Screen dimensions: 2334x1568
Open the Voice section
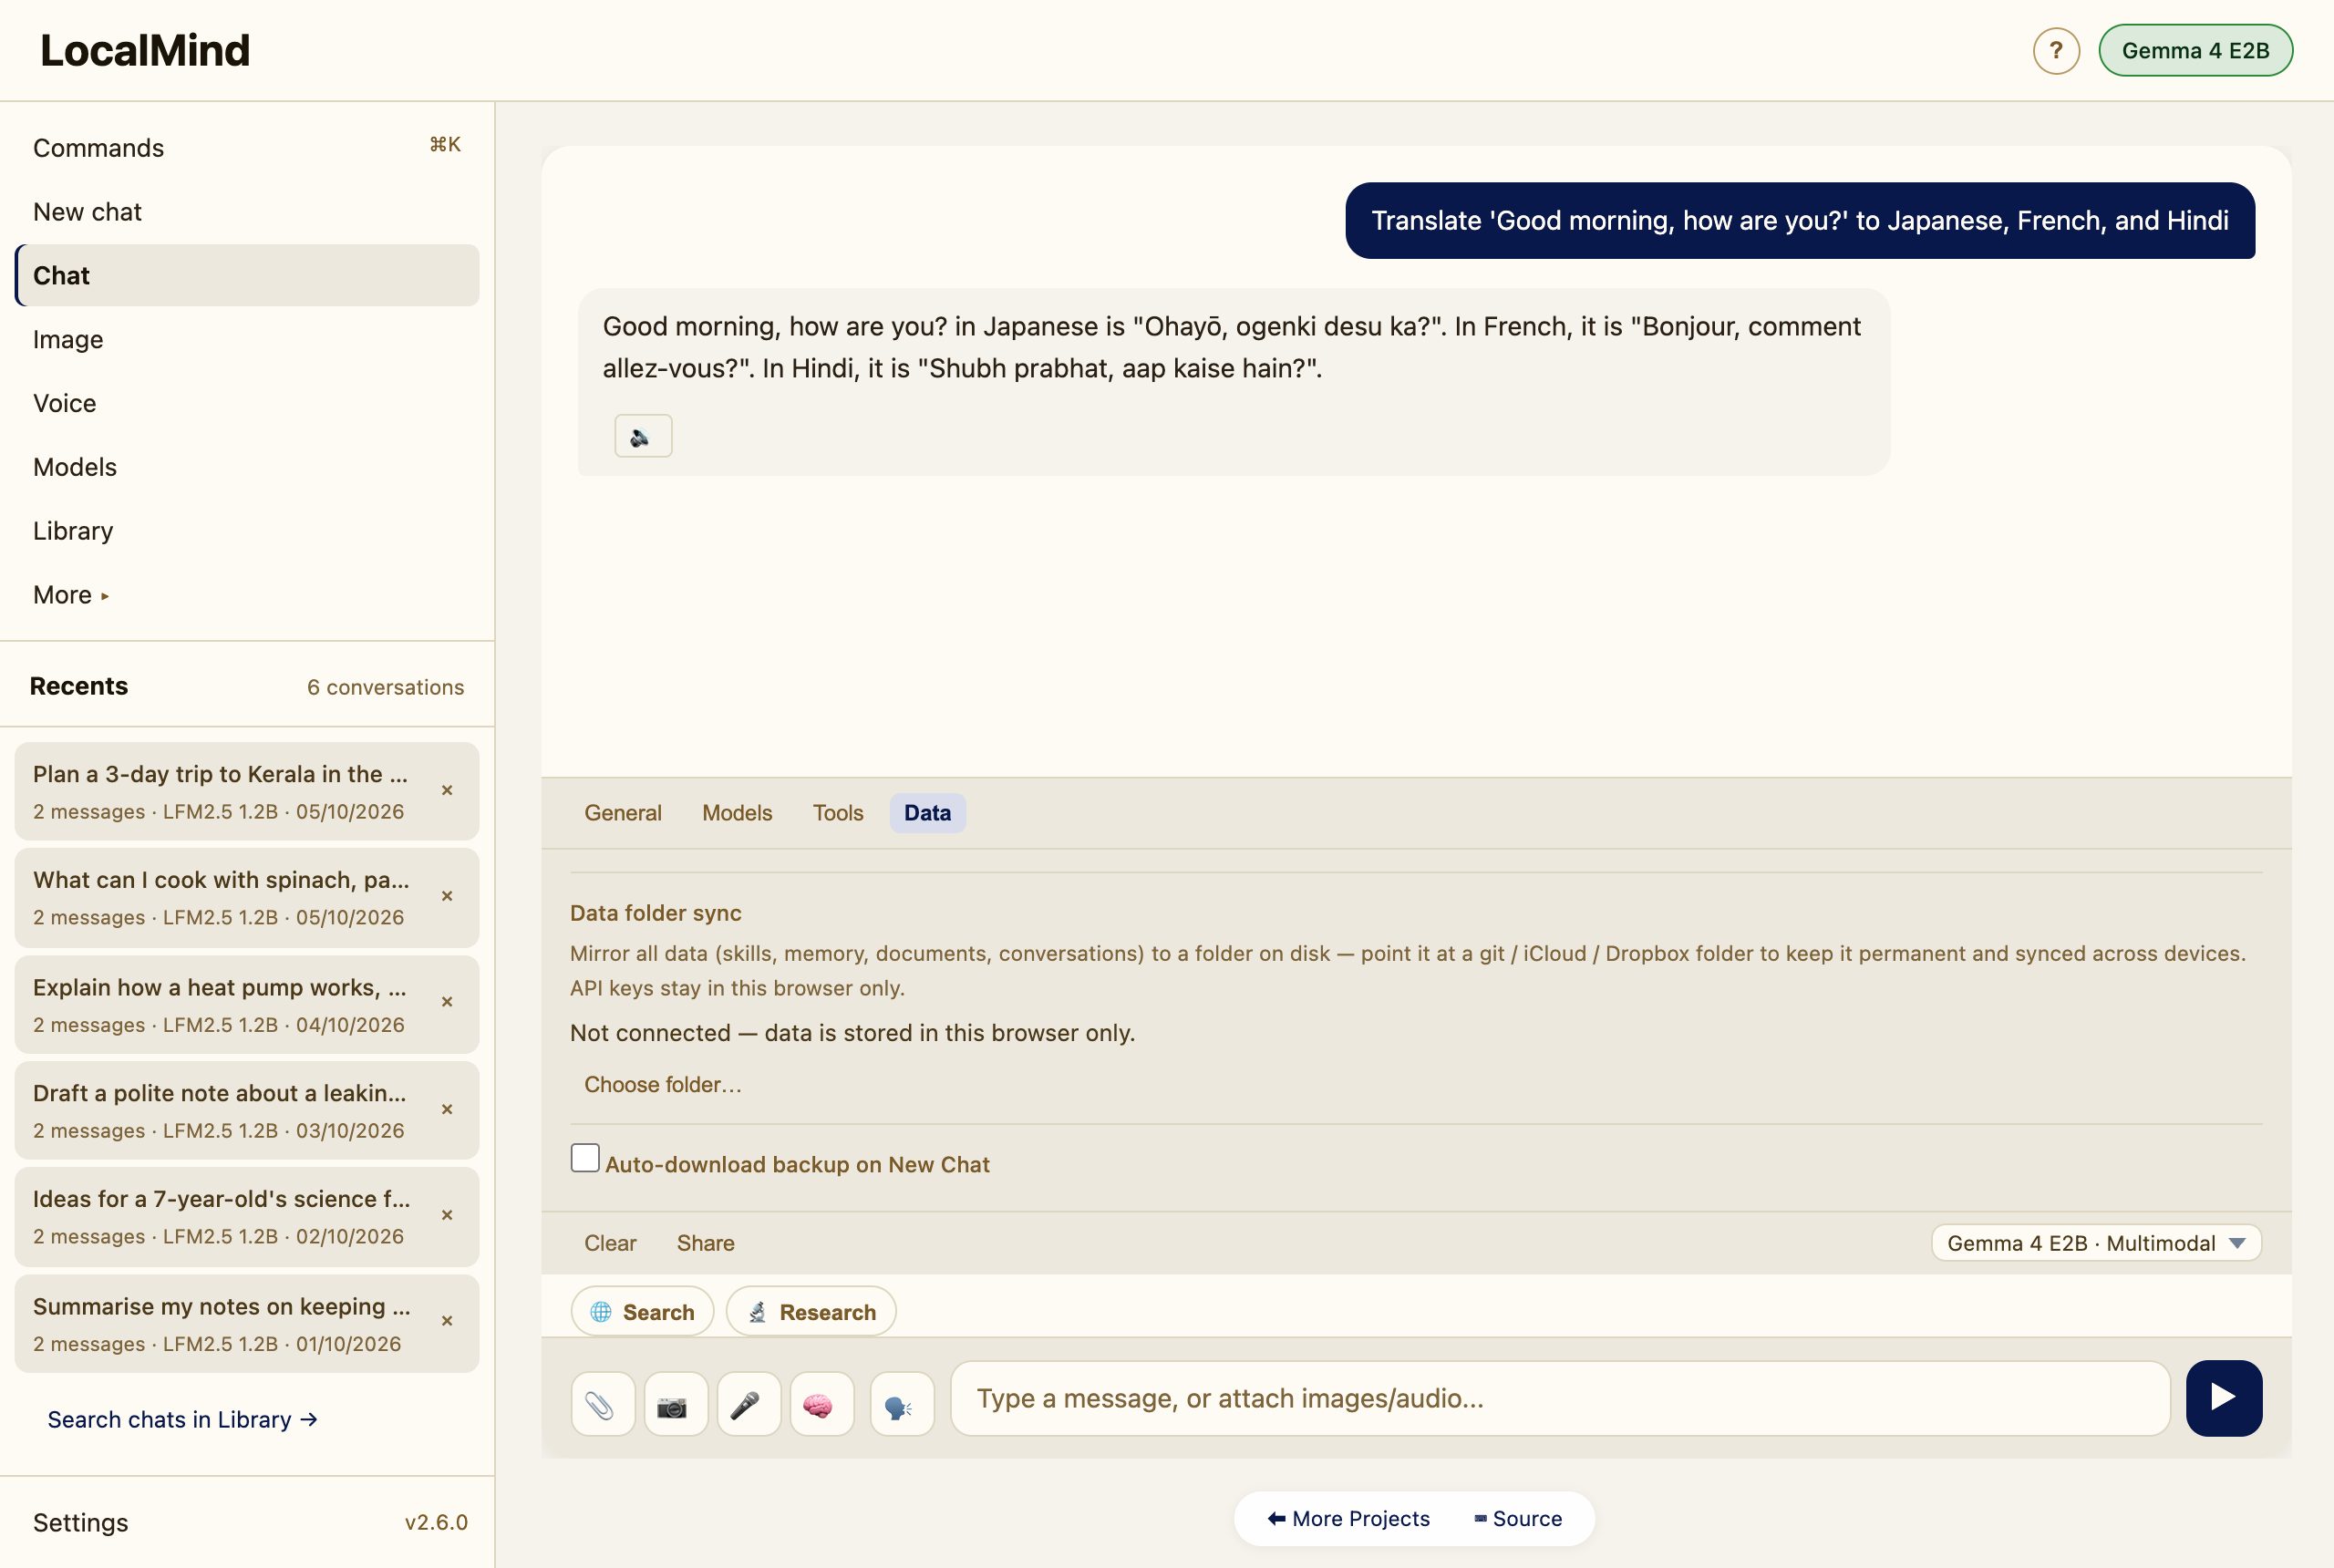pos(247,404)
